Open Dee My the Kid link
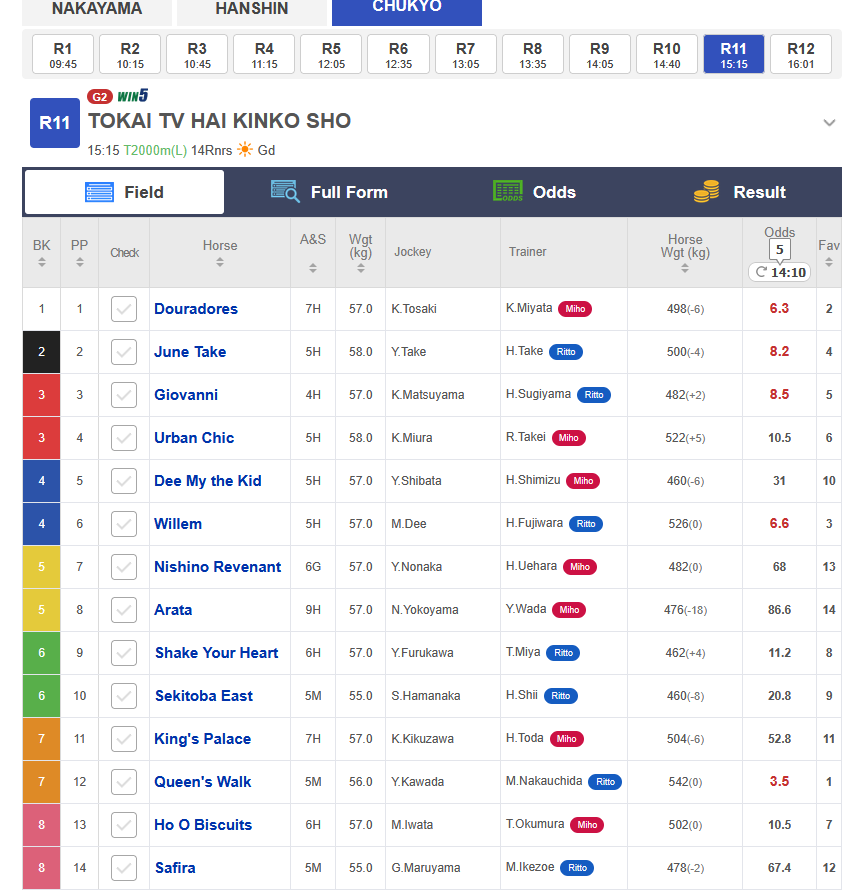 coord(208,481)
